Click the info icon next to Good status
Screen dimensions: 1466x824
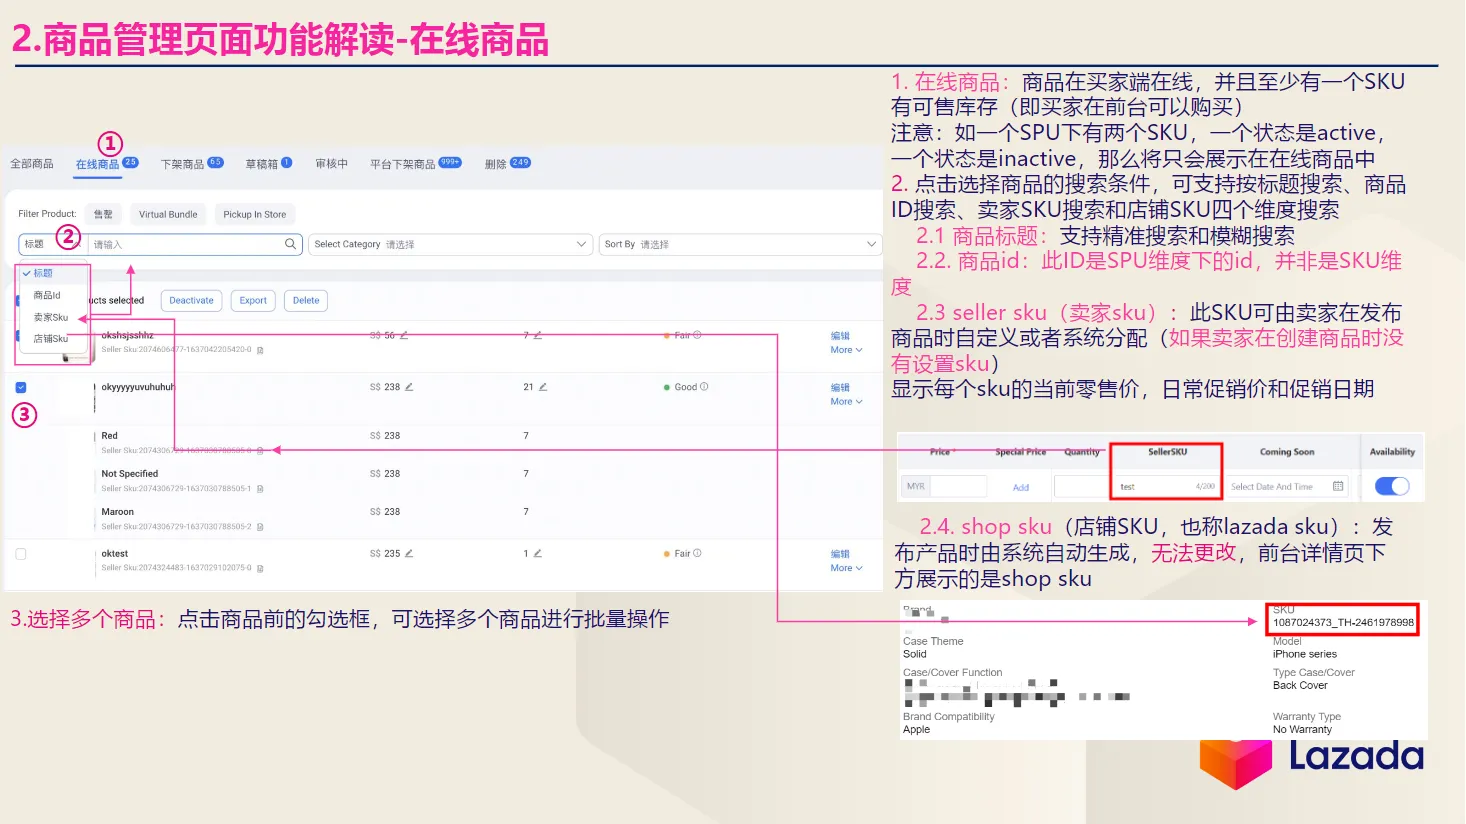coord(703,386)
